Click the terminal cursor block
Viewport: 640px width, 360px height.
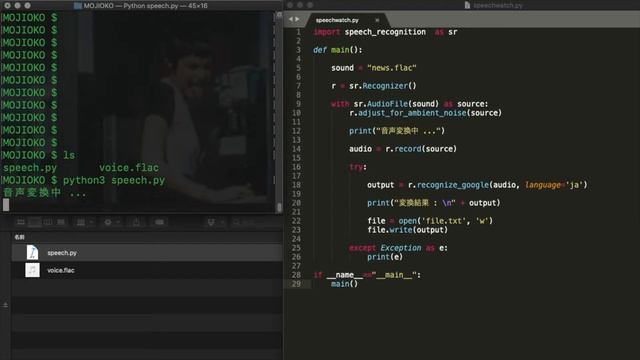pos(6,205)
